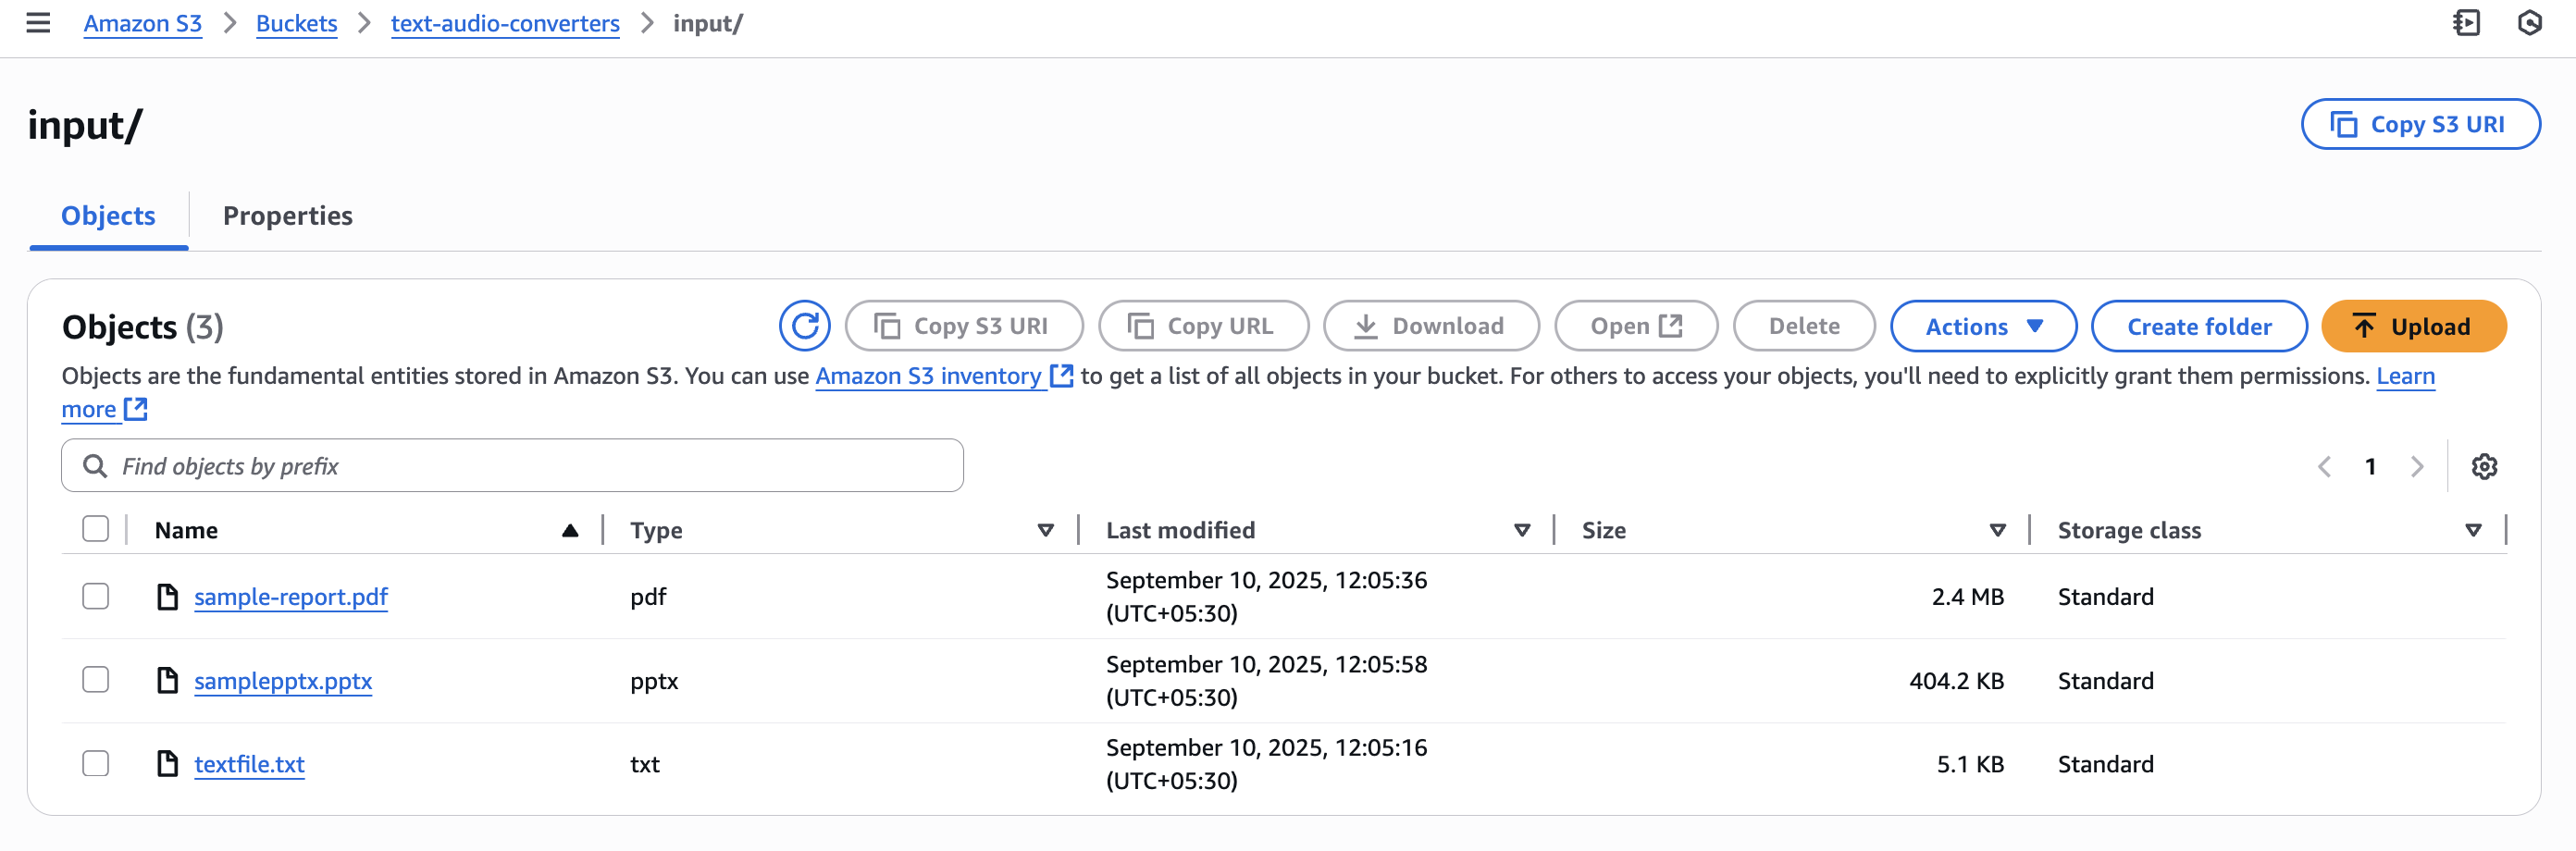The height and width of the screenshot is (851, 2576).
Task: Click the Last modified column header
Action: 1180,530
